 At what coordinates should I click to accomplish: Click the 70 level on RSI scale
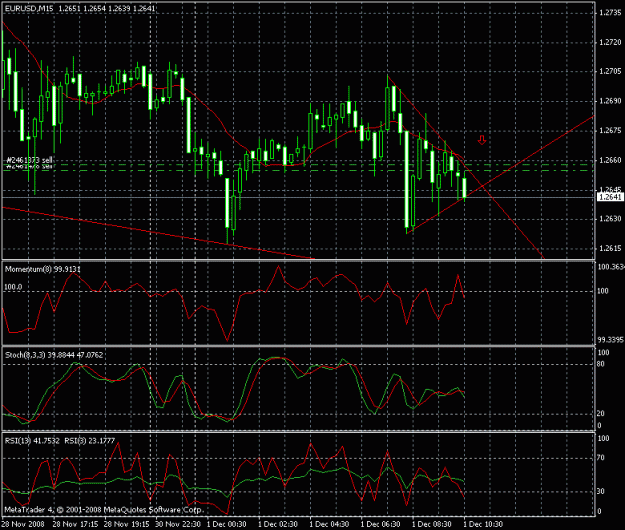pyautogui.click(x=600, y=458)
